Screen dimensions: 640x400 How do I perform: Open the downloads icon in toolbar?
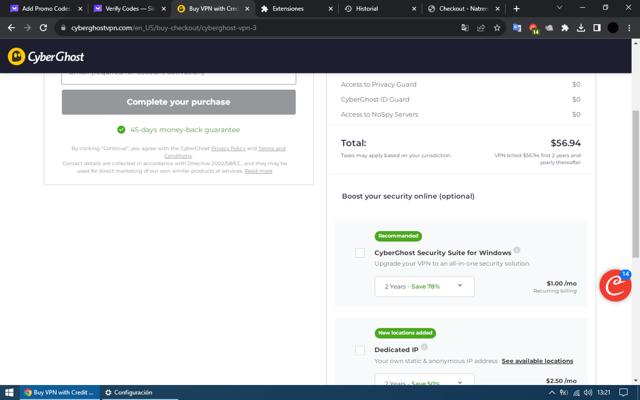(x=581, y=28)
